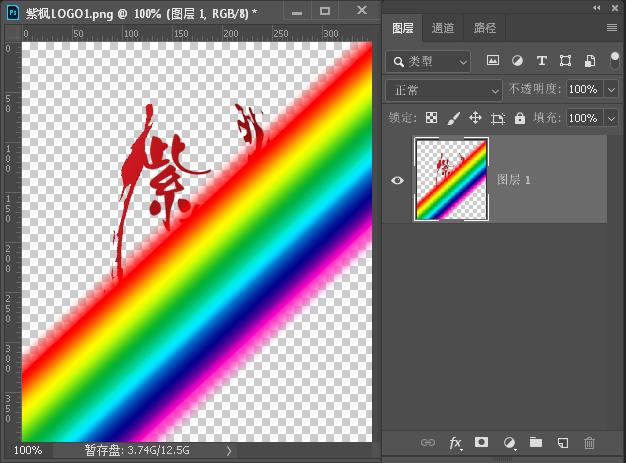Expand the opacity slider arrow
Image resolution: width=626 pixels, height=463 pixels.
[x=612, y=89]
